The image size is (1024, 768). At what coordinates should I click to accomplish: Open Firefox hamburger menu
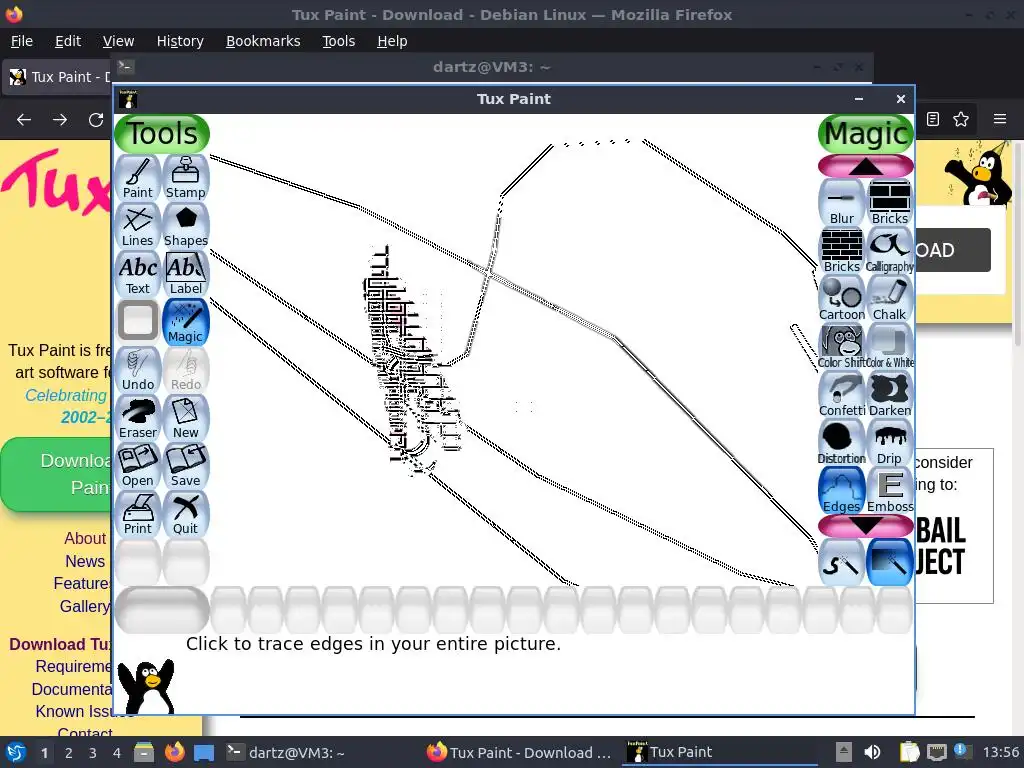[x=1000, y=119]
